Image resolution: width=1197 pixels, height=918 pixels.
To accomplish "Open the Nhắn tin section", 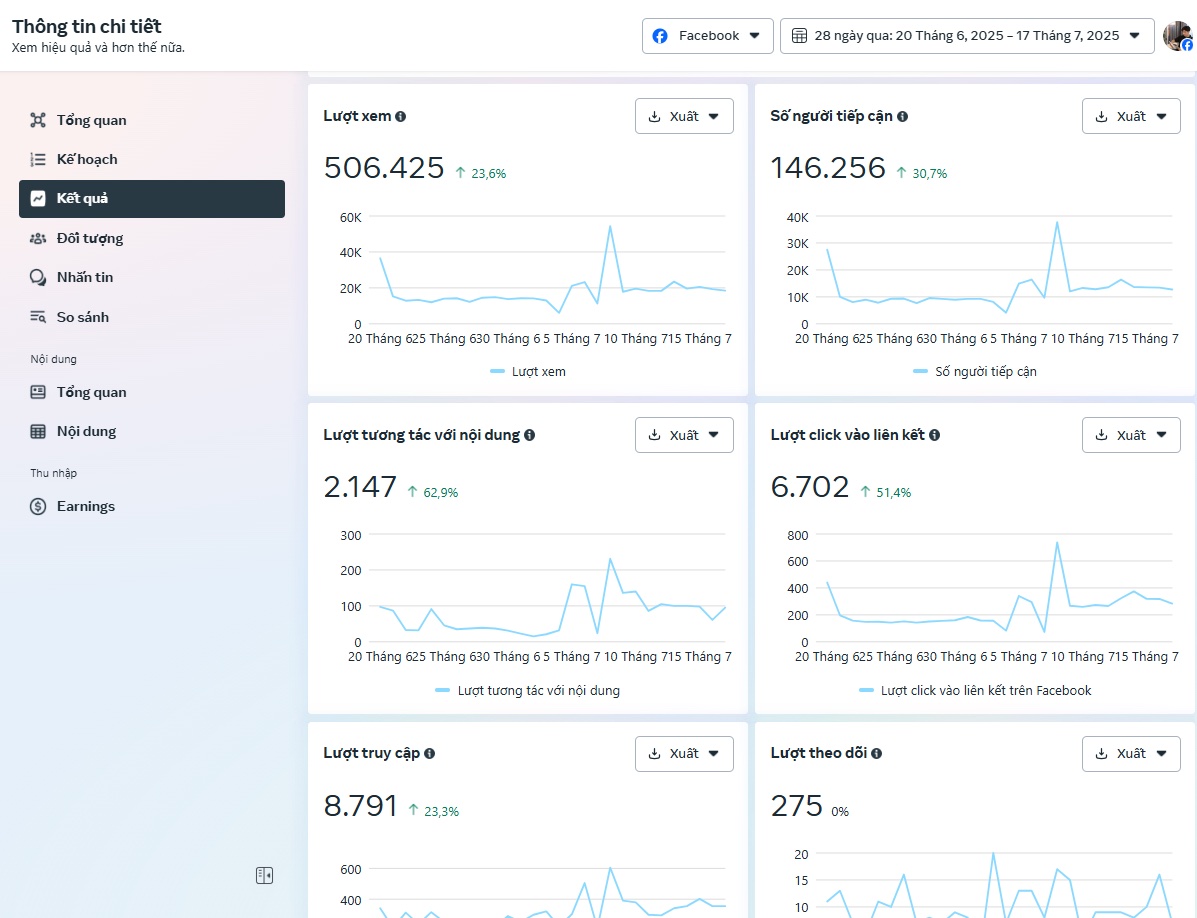I will click(152, 277).
